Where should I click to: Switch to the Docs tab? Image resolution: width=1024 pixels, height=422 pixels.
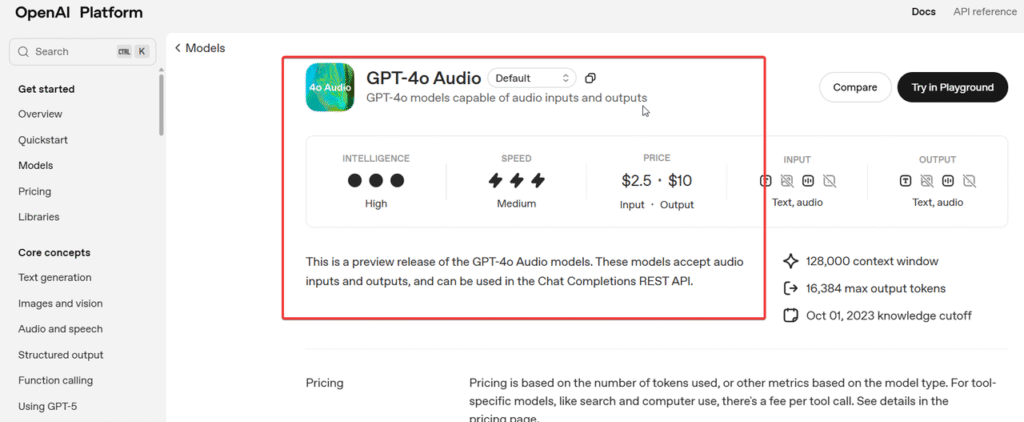(923, 12)
